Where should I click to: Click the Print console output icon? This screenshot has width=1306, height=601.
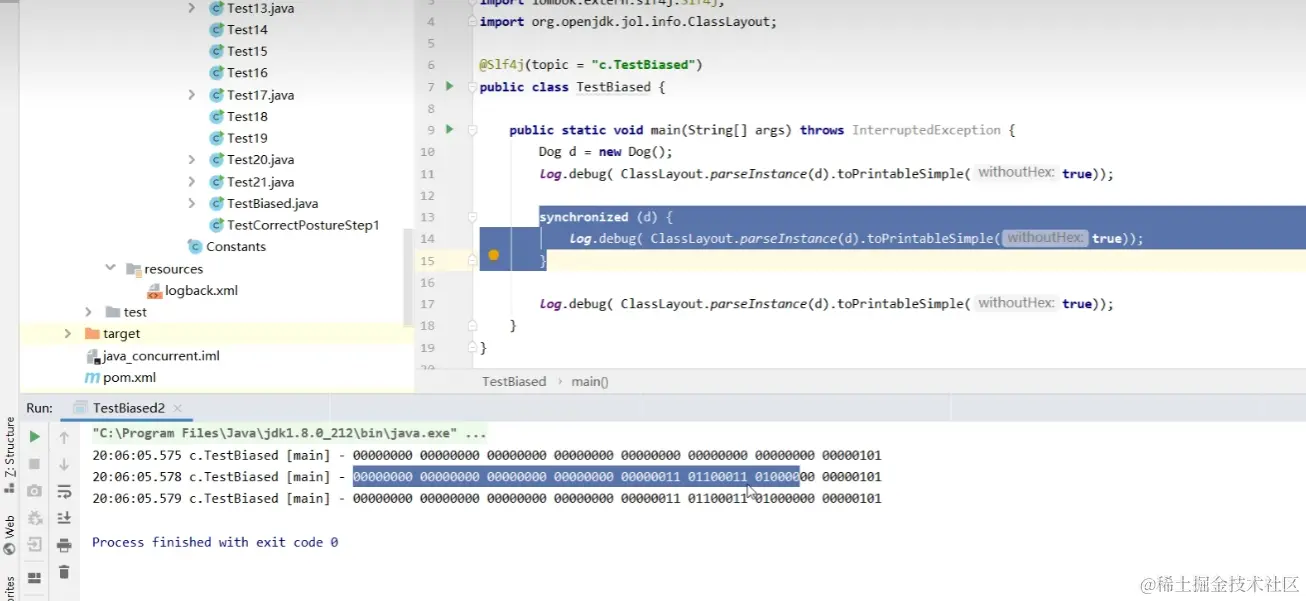(64, 545)
